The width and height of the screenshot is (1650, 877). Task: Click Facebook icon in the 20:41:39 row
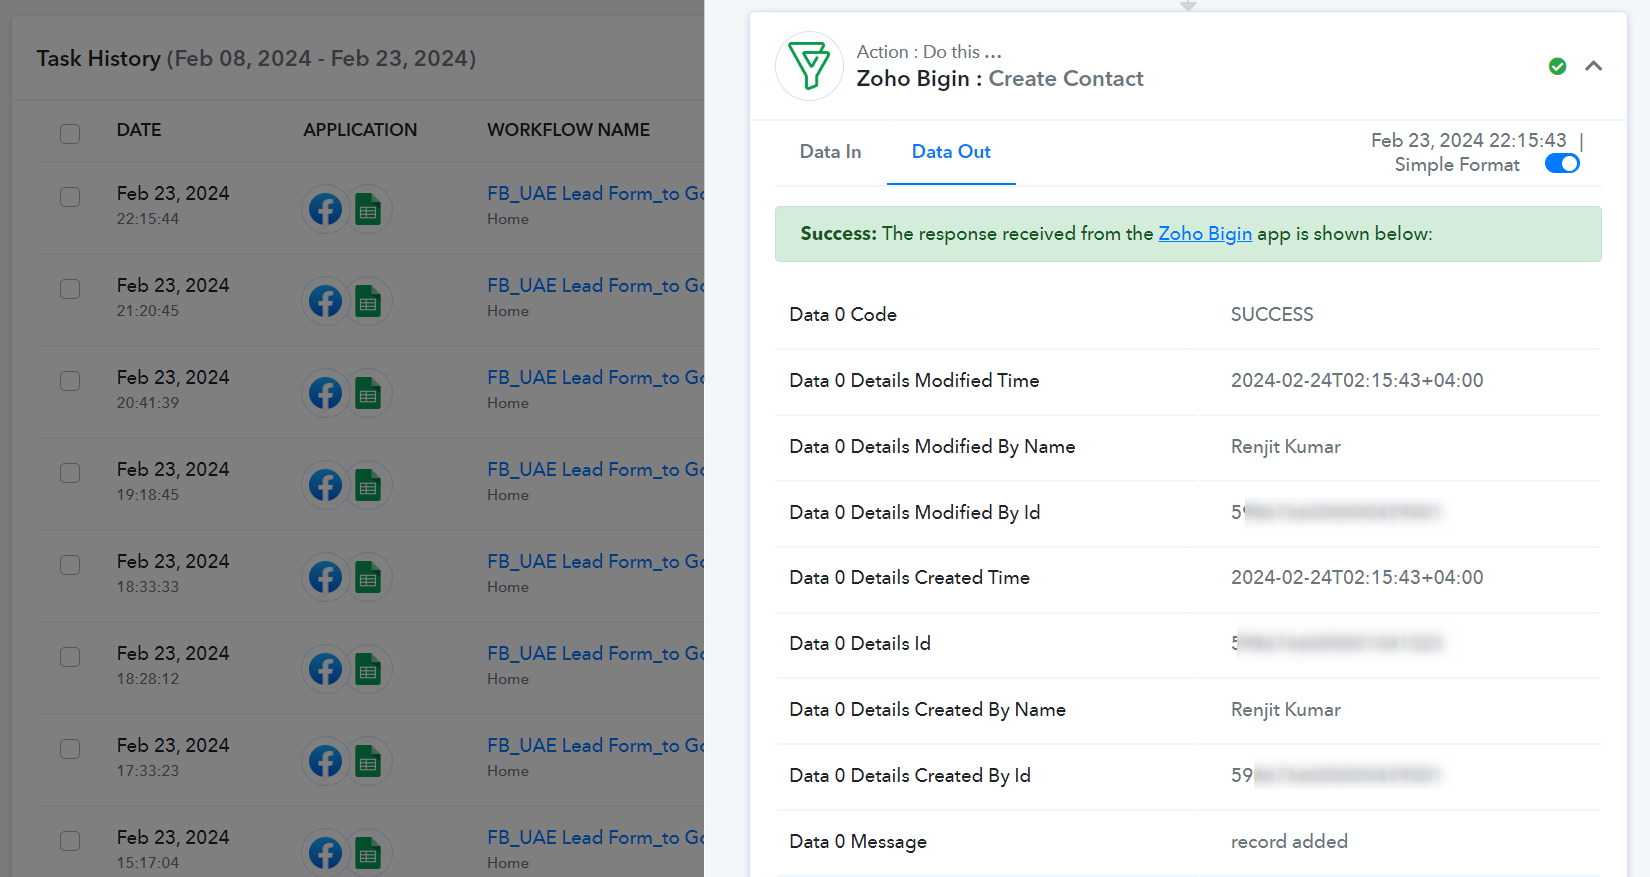tap(325, 394)
